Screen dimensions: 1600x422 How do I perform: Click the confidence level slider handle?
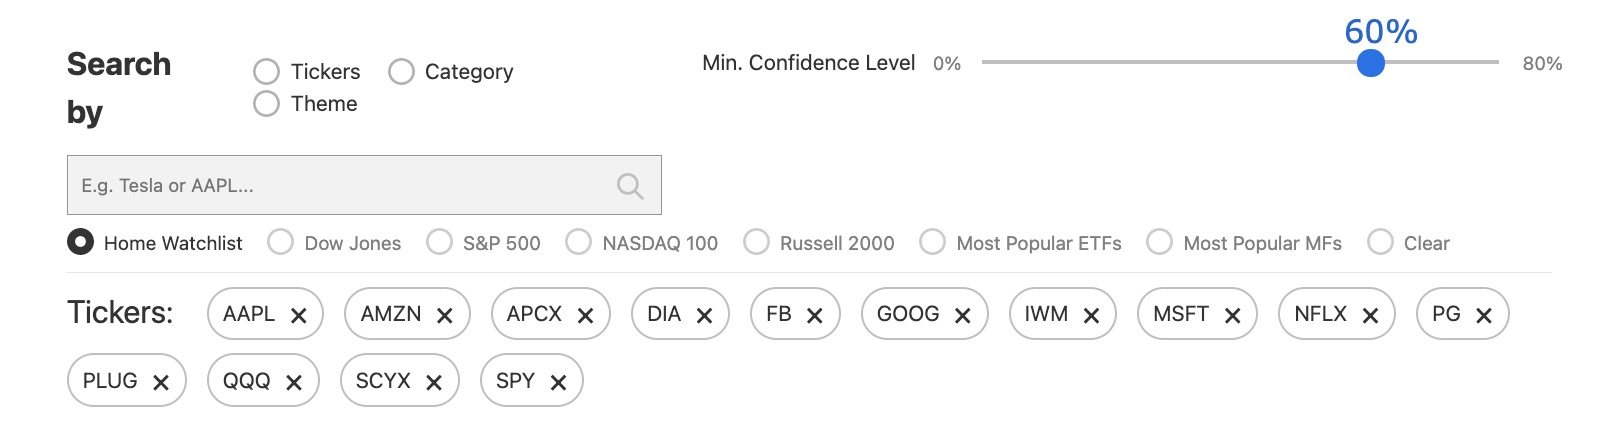point(1371,63)
